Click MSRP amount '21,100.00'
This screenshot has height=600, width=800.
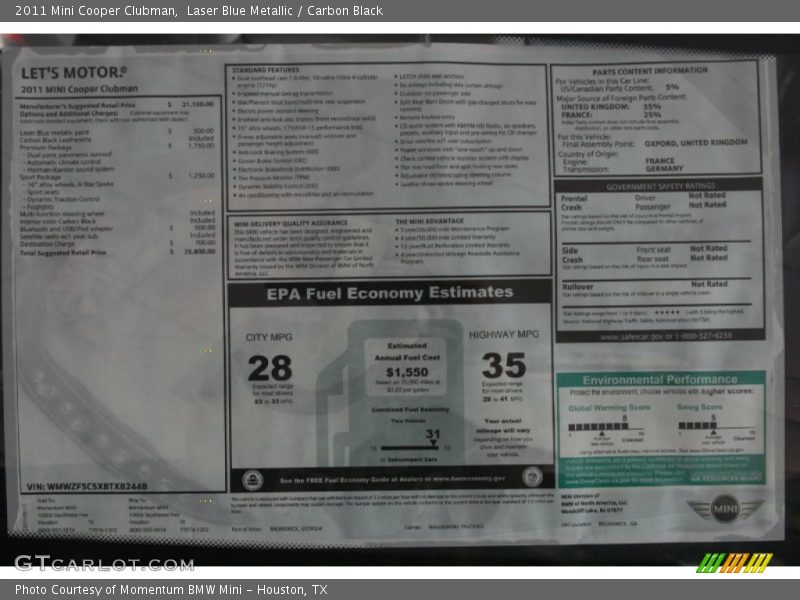pos(198,104)
